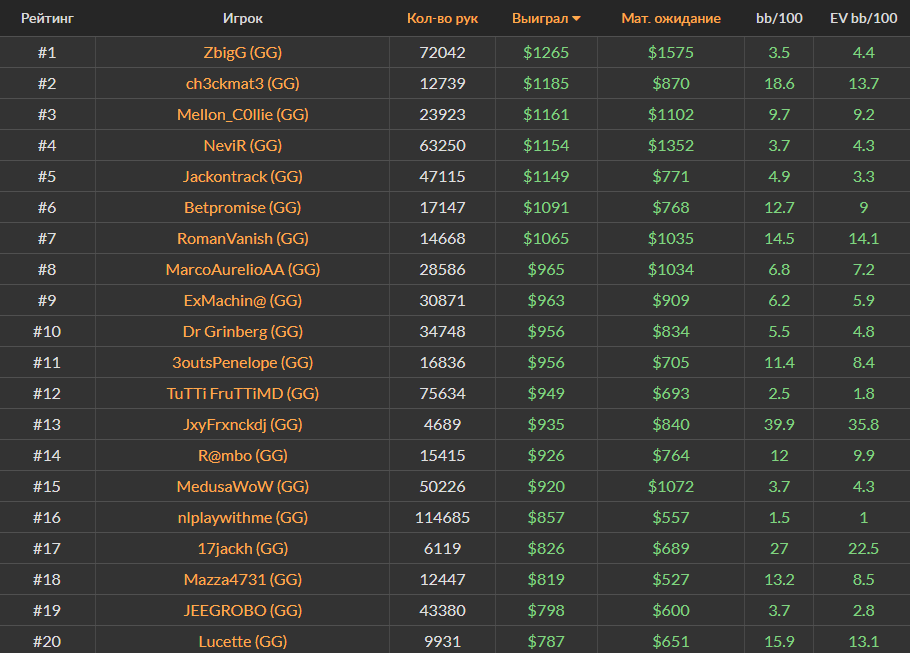The image size is (910, 653).
Task: View Jackontrack (GG) player details
Action: (x=243, y=176)
